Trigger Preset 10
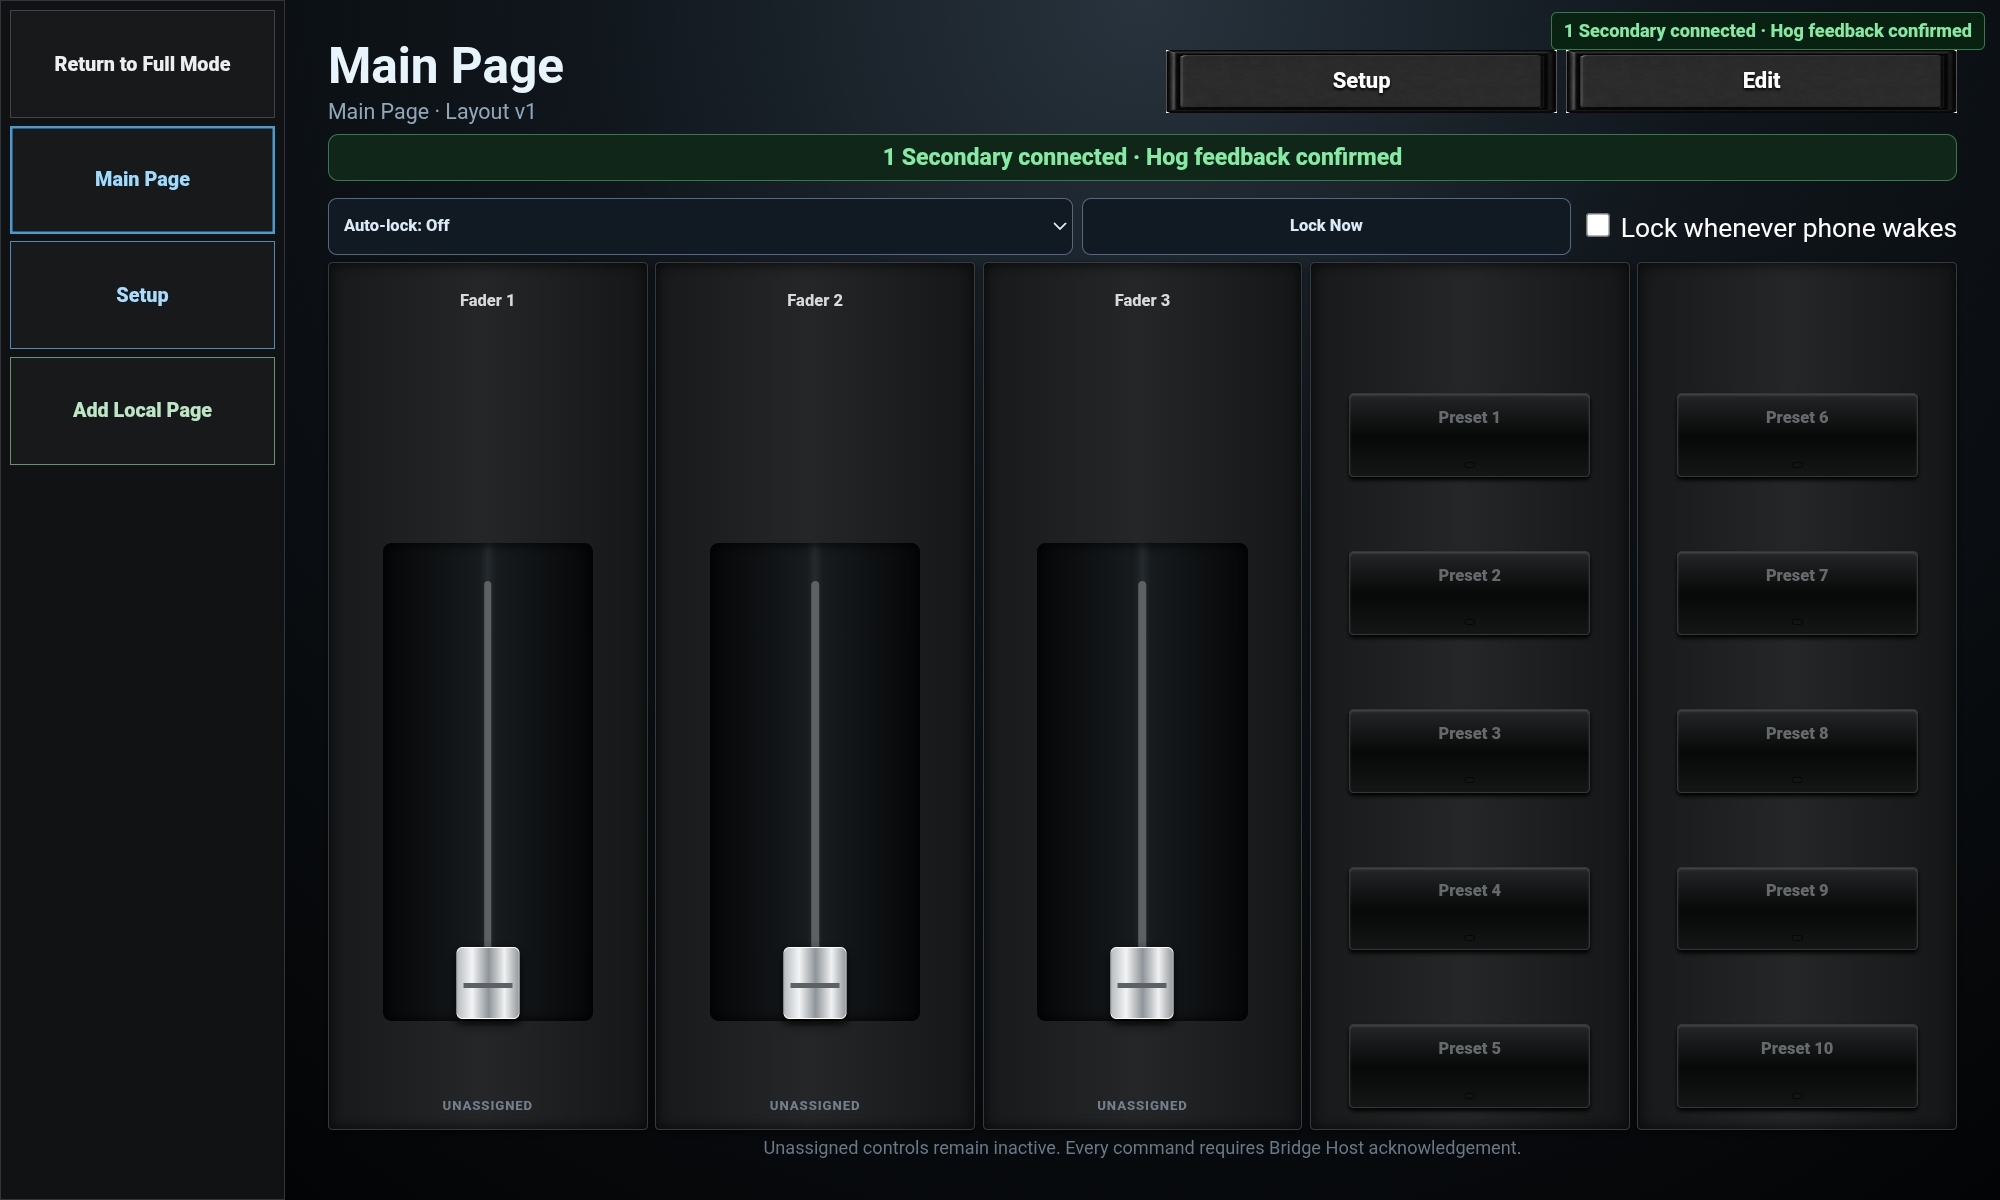 pos(1797,1066)
